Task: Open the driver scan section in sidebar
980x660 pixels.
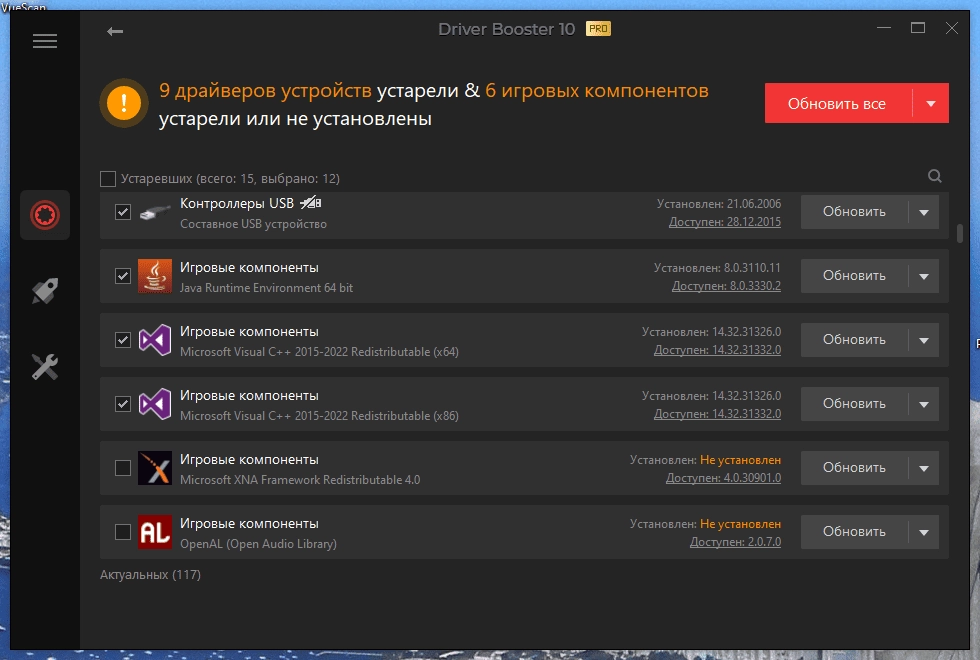Action: 45,215
